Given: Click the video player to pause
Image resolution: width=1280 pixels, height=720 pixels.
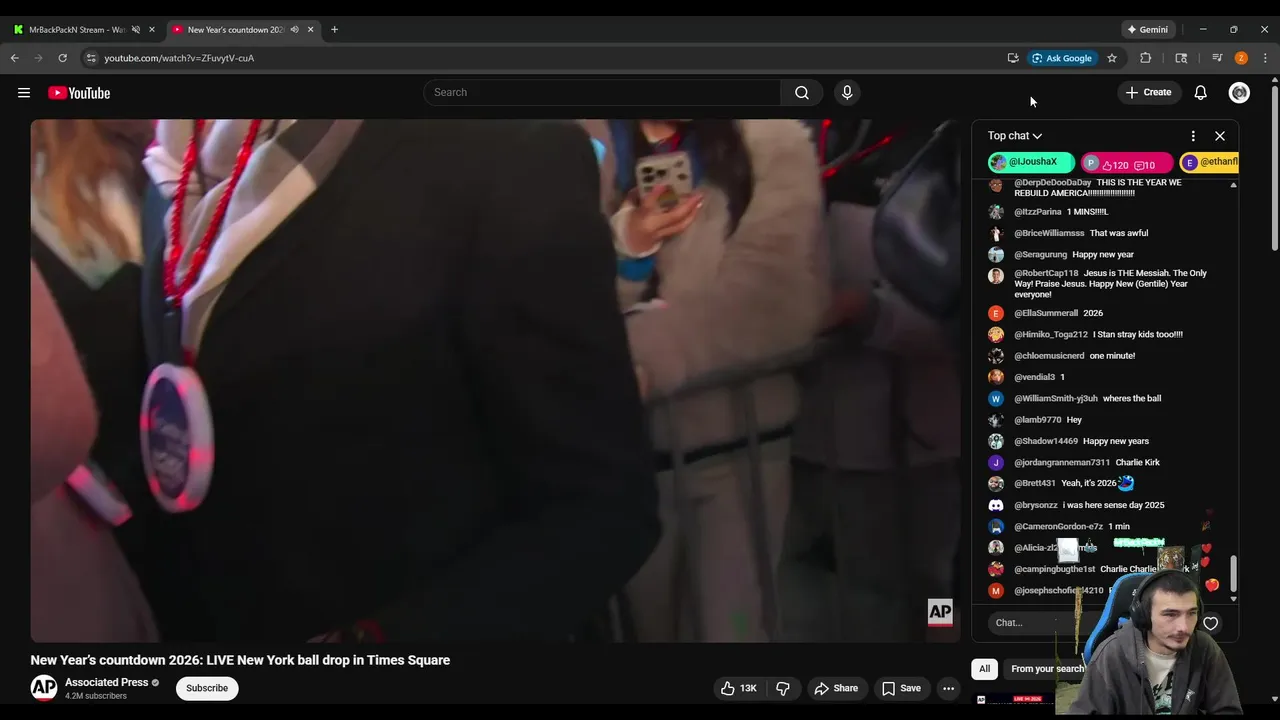Looking at the screenshot, I should click(x=495, y=380).
